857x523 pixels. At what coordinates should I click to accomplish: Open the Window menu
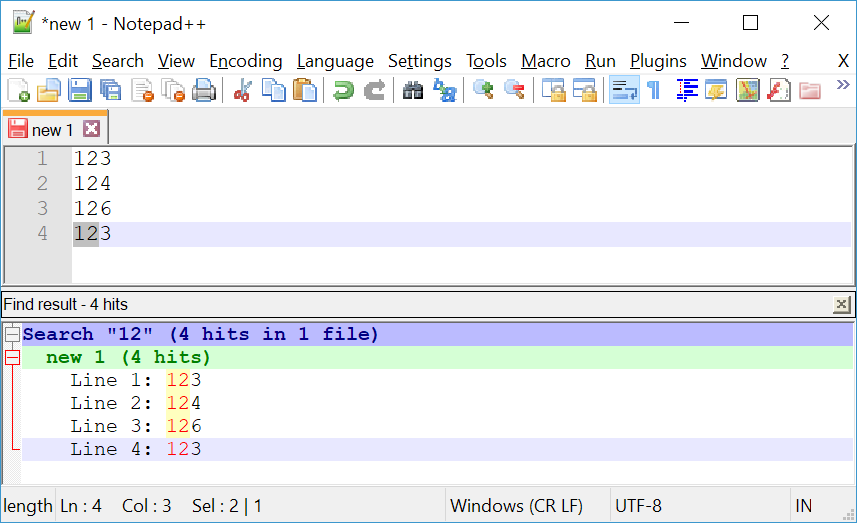[x=733, y=61]
